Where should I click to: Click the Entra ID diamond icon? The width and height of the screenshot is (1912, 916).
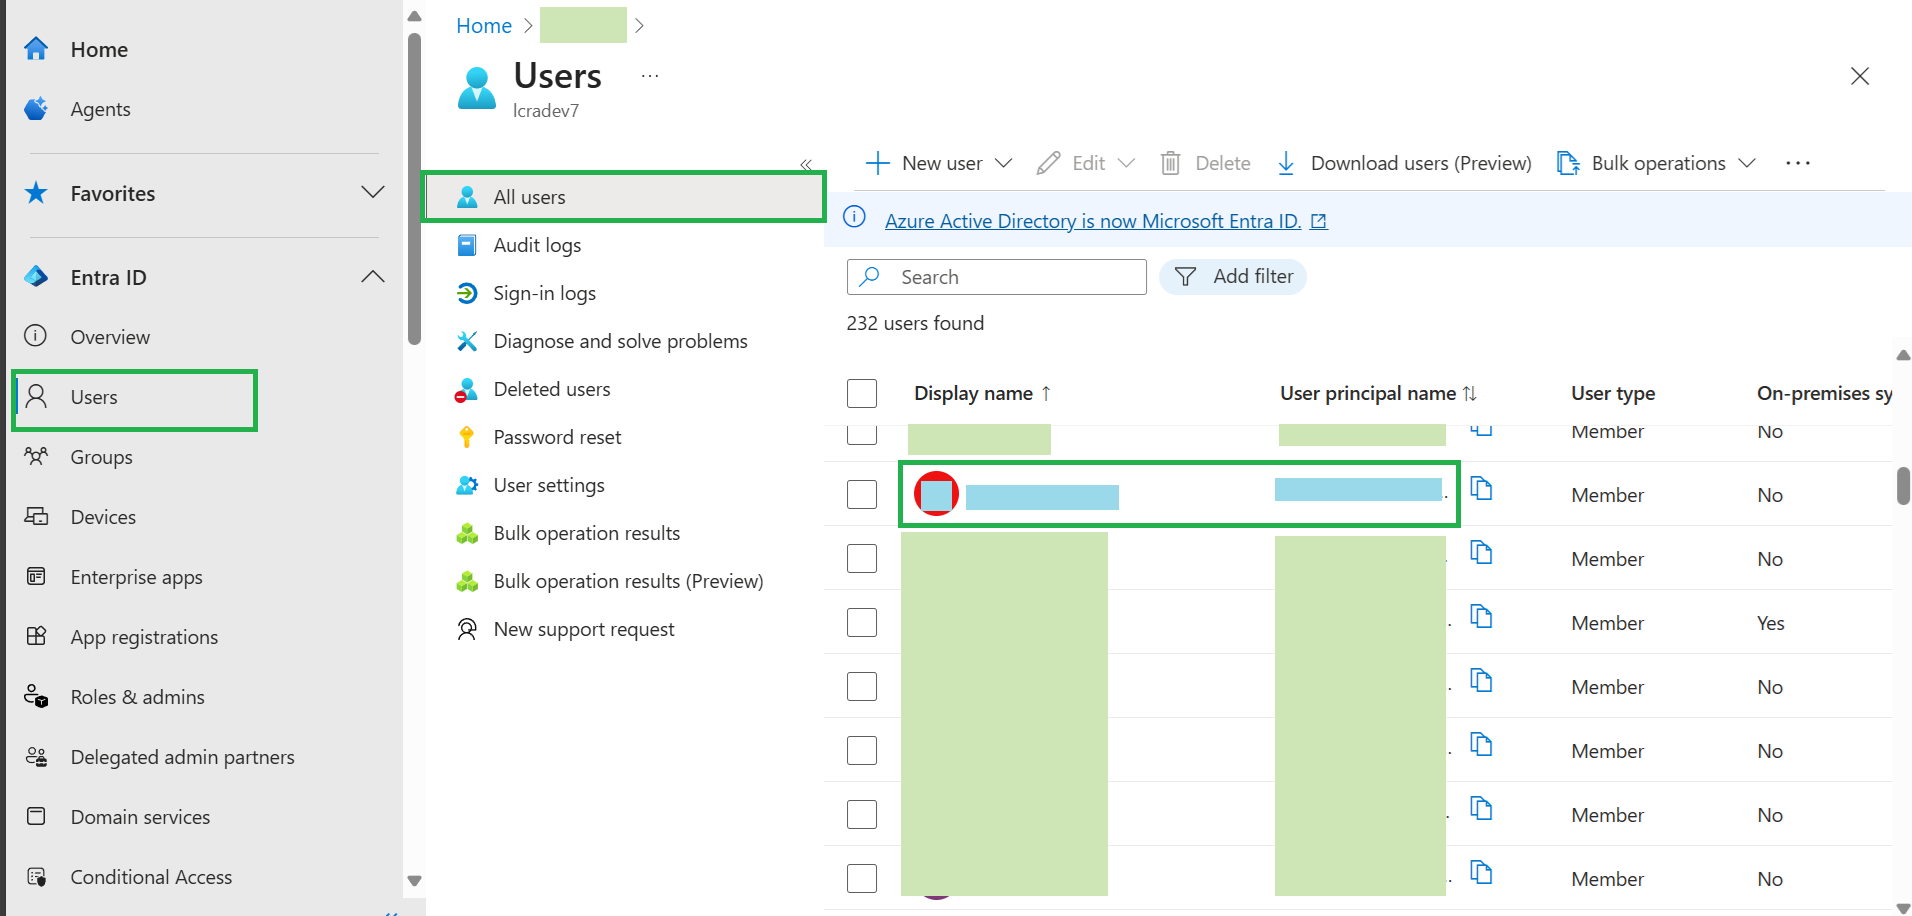tap(36, 277)
